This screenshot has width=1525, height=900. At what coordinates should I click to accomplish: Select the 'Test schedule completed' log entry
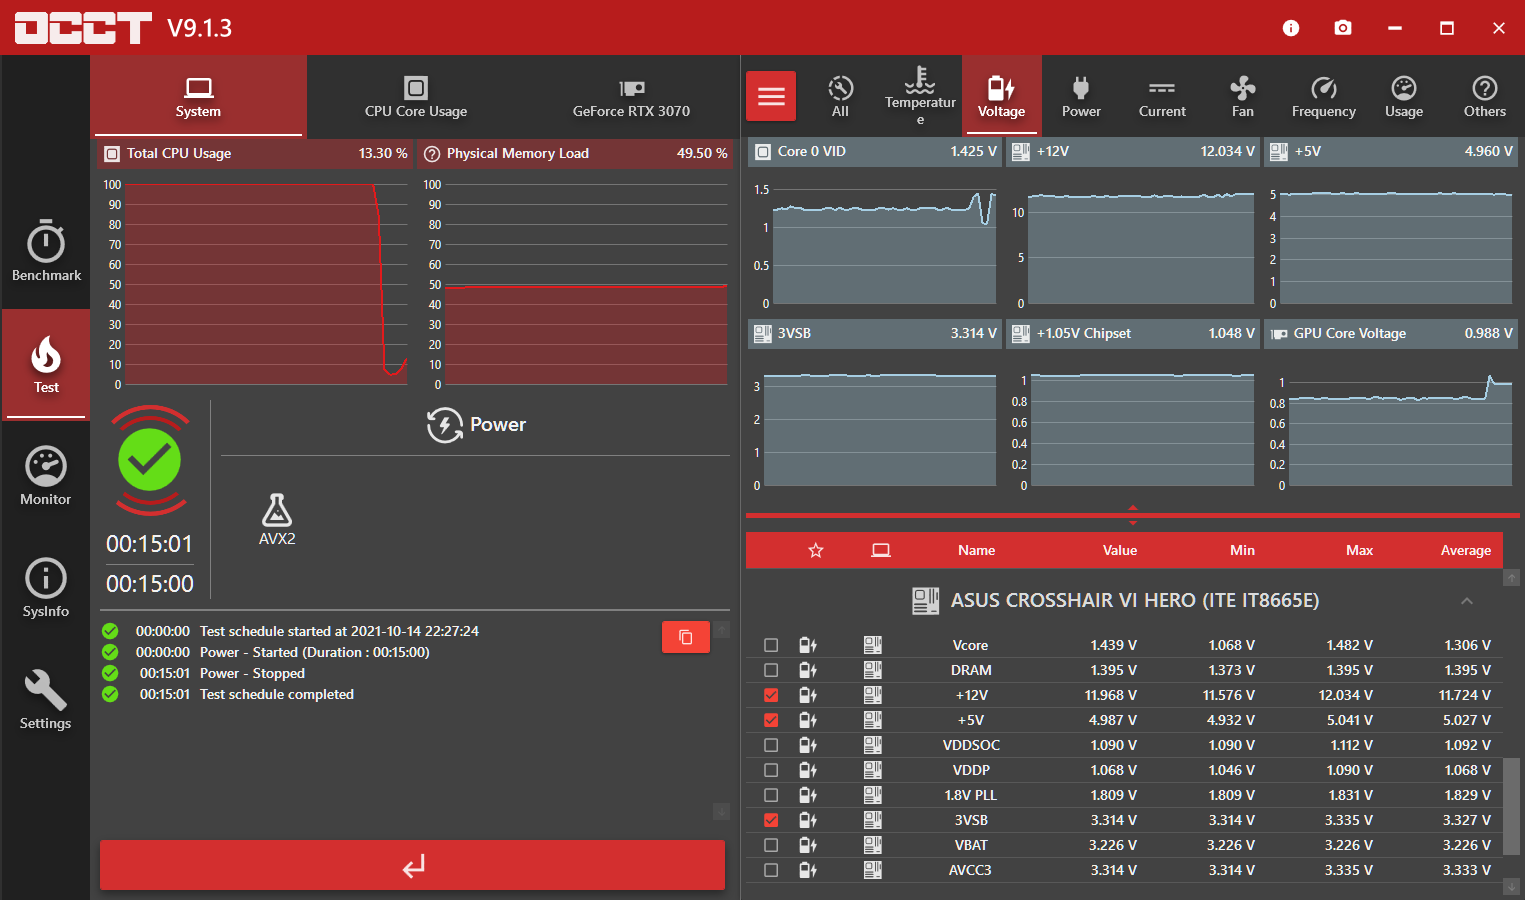pyautogui.click(x=277, y=694)
